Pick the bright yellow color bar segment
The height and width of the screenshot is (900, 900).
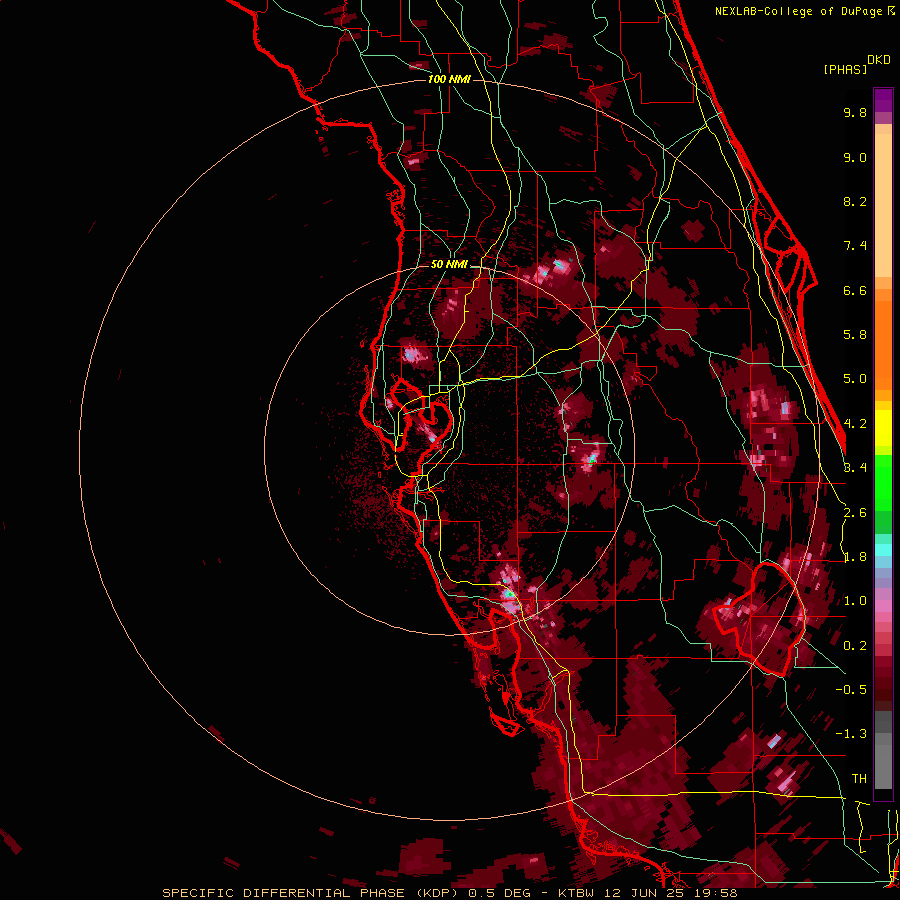pos(883,428)
